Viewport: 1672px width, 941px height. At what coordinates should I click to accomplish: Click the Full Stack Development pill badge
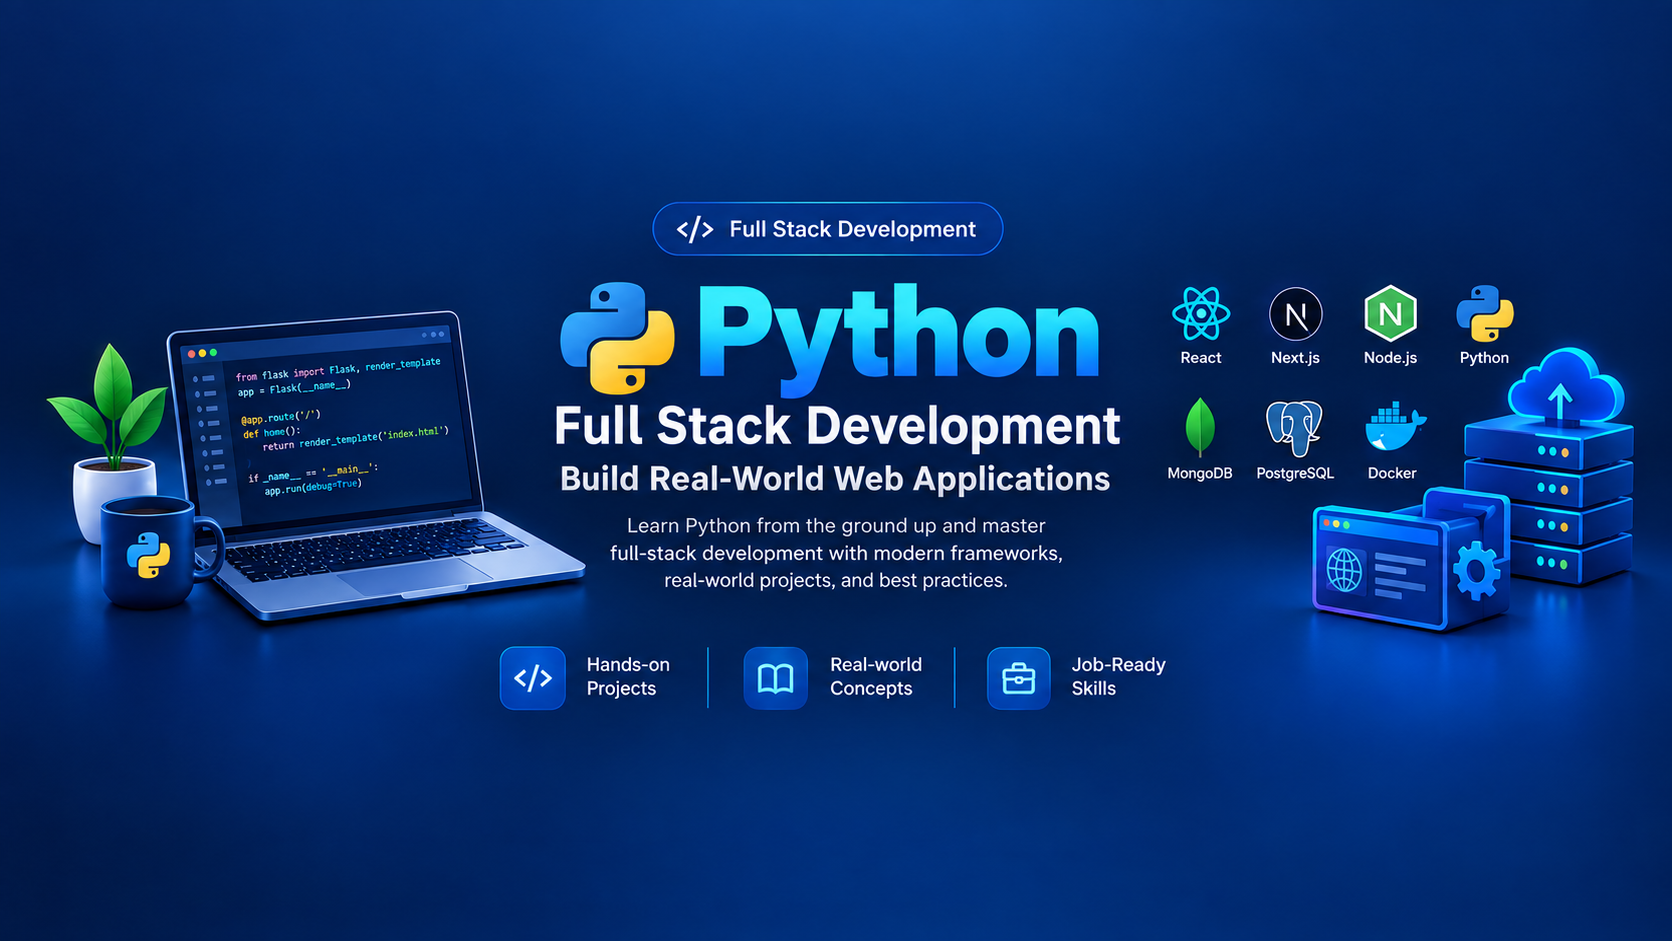(828, 229)
